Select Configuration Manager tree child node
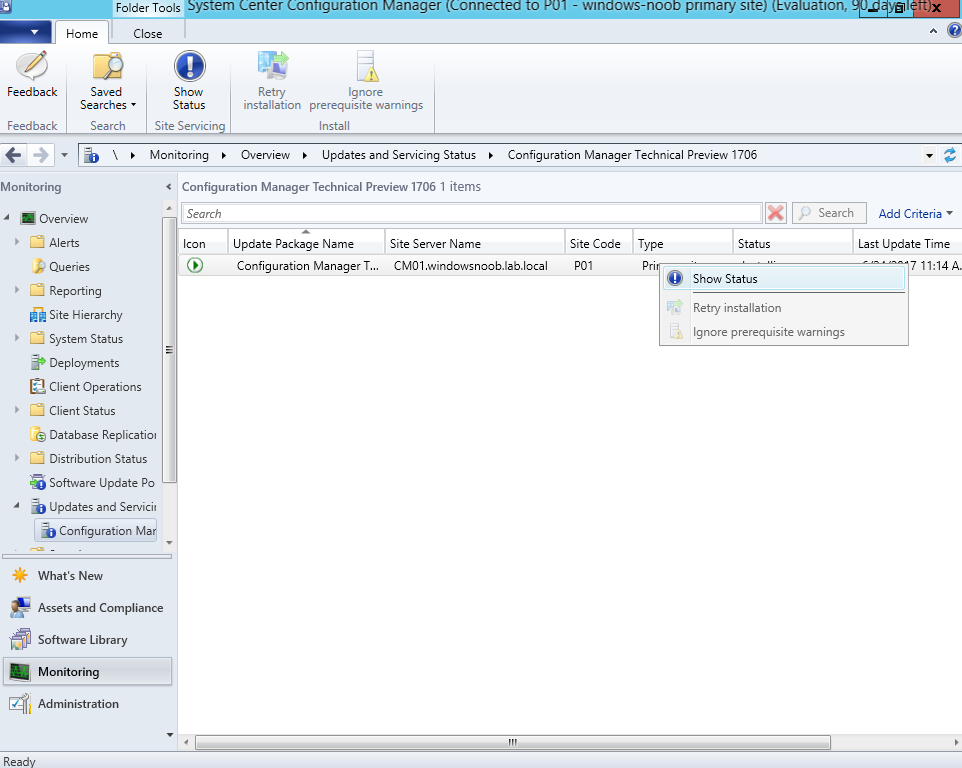This screenshot has width=962, height=768. click(x=98, y=531)
